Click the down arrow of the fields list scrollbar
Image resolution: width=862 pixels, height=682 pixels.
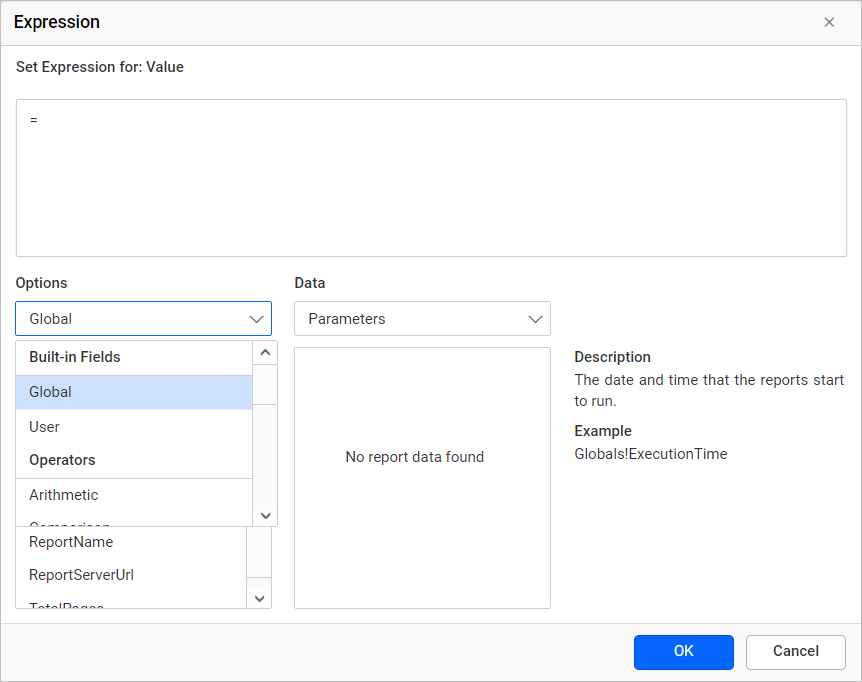click(x=259, y=598)
